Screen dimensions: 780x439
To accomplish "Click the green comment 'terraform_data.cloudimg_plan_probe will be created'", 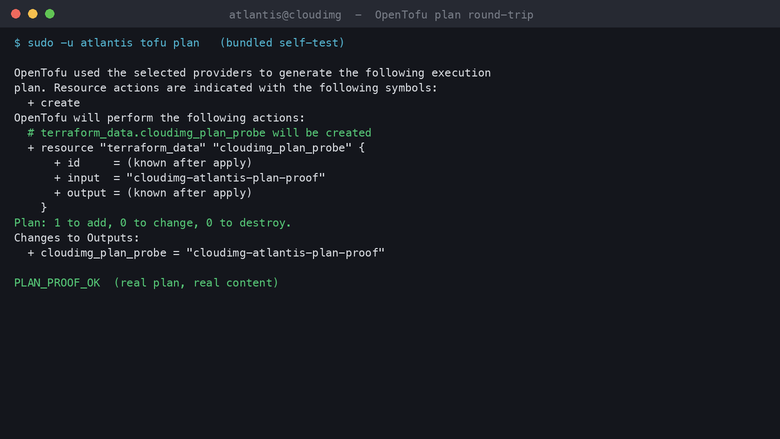I will pos(206,133).
